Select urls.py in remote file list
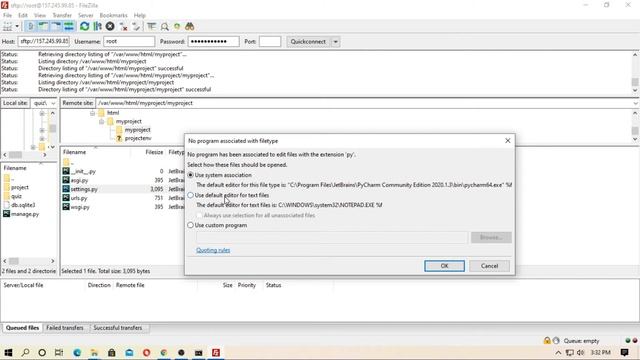 click(79, 198)
